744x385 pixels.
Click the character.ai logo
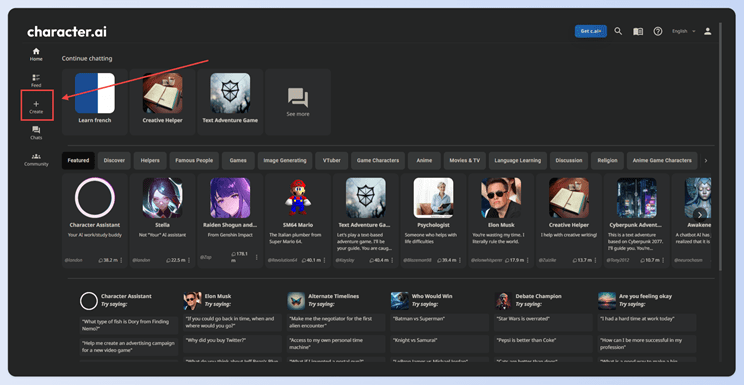pyautogui.click(x=67, y=32)
